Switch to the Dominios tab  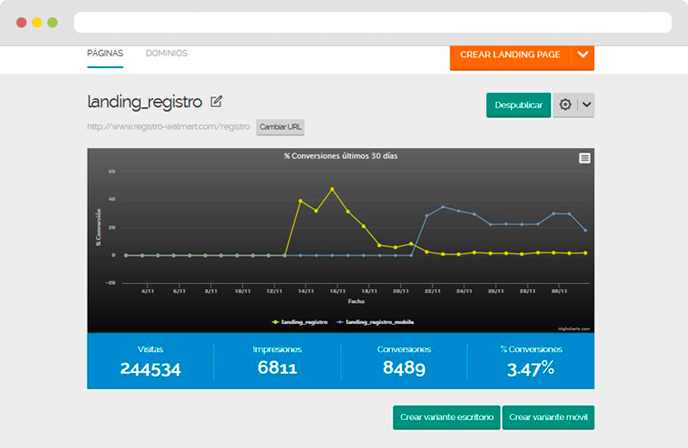click(x=166, y=53)
